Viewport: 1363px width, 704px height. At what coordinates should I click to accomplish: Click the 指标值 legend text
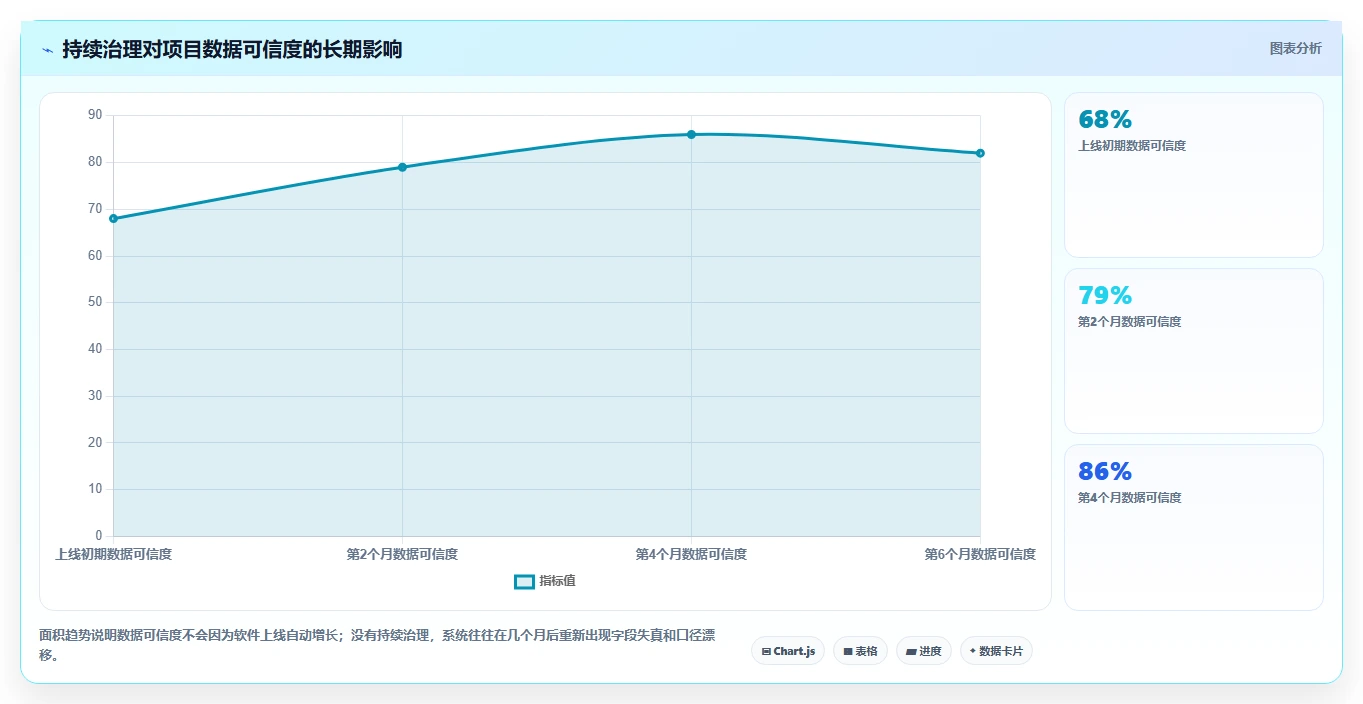click(x=557, y=581)
